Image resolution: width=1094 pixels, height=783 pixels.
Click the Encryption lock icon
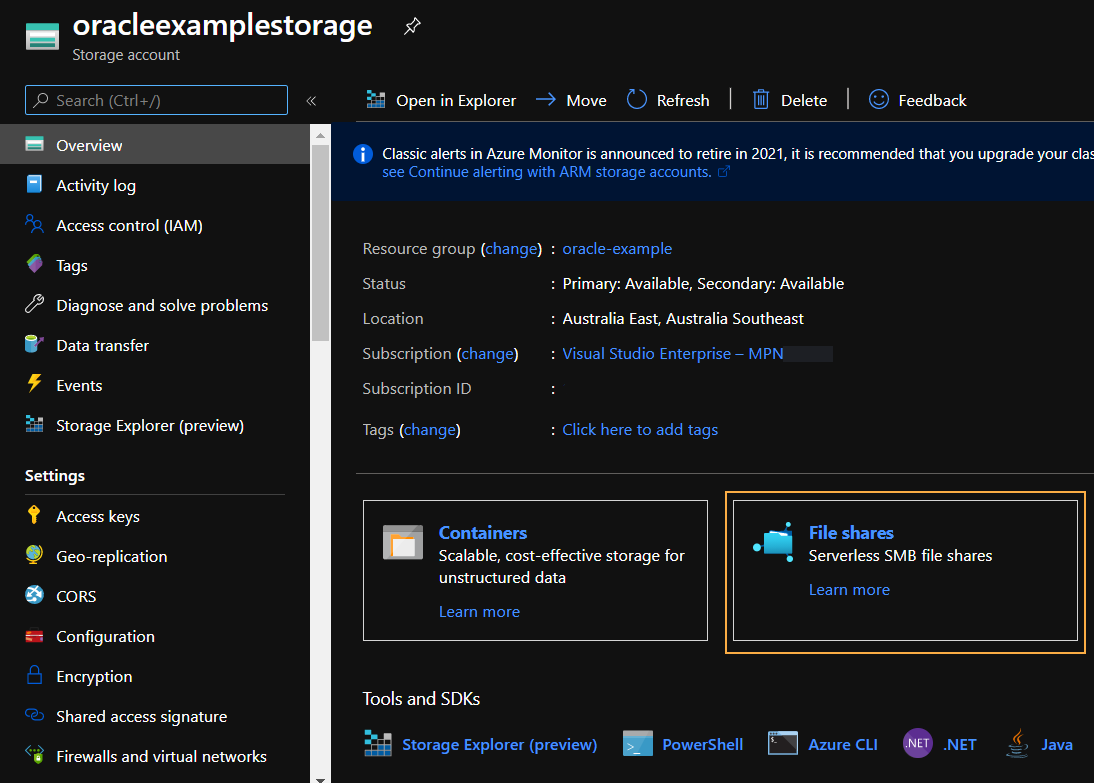(34, 675)
